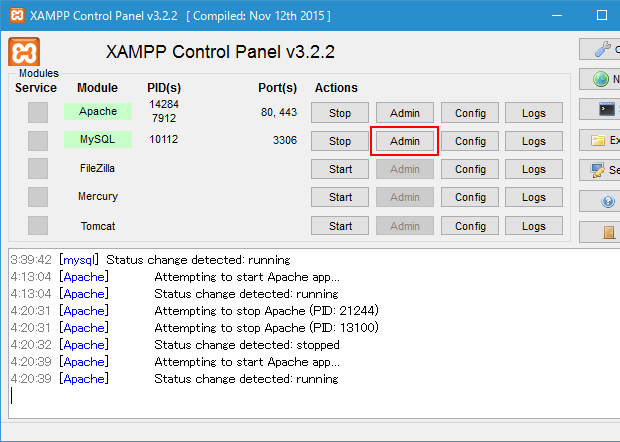
Task: Open Mercury Config options
Action: [x=470, y=197]
